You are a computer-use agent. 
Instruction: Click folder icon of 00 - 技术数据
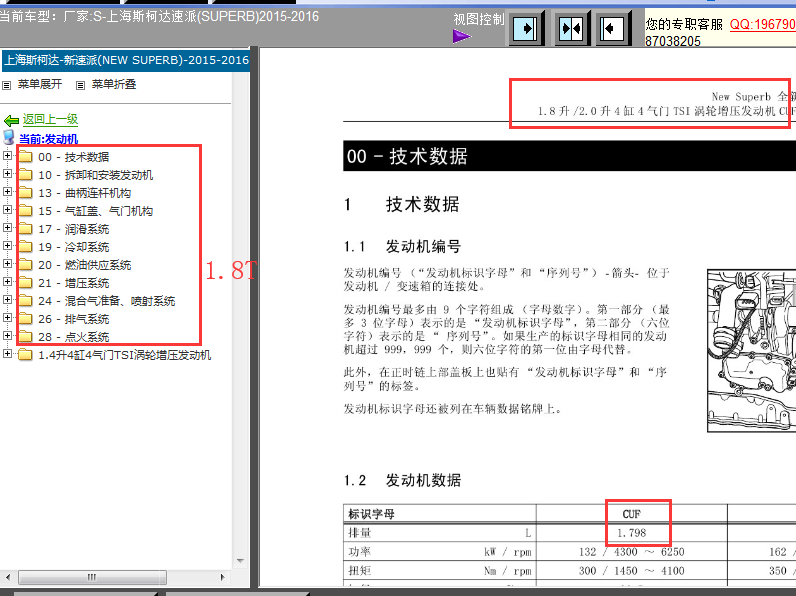coord(25,156)
